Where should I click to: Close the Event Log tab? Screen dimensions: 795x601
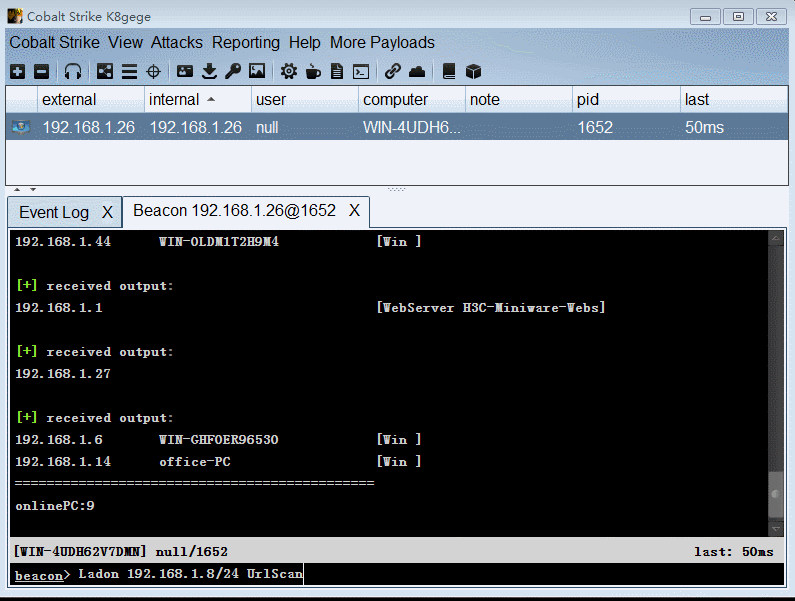(x=107, y=213)
